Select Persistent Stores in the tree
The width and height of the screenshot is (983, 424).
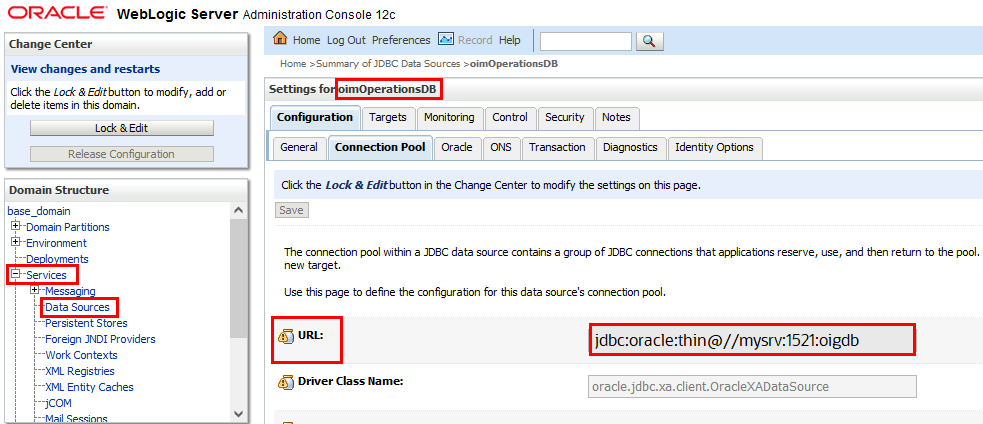[x=87, y=323]
